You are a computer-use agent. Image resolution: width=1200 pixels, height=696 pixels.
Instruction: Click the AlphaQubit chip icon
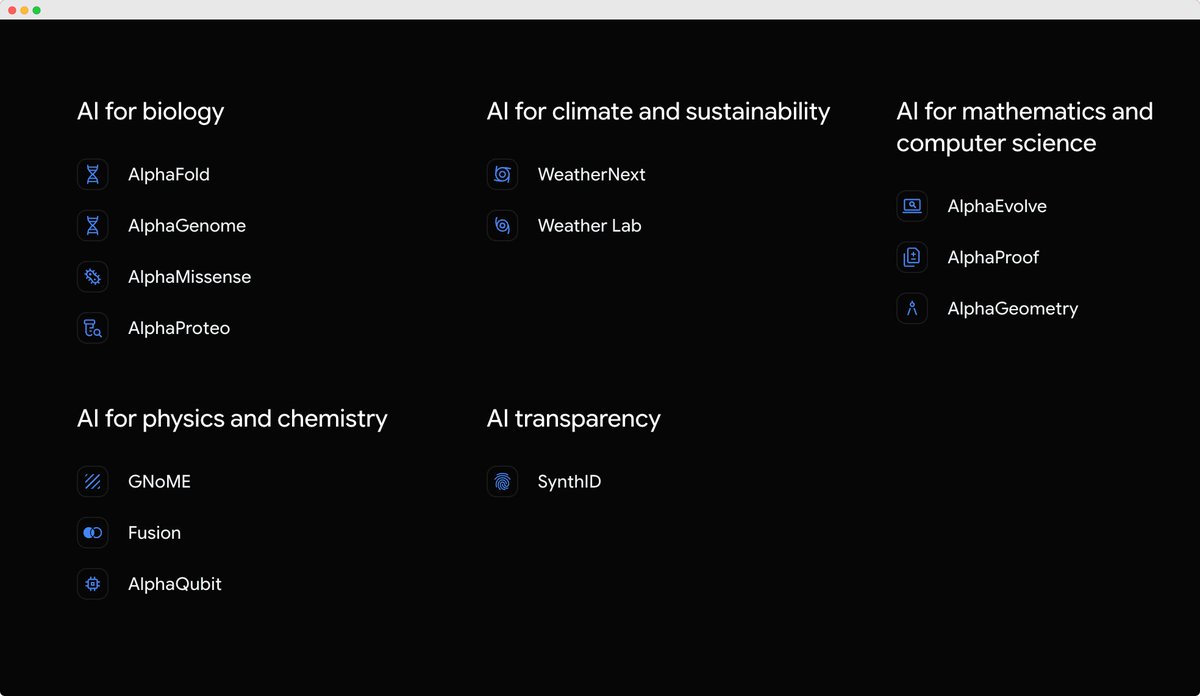coord(92,584)
